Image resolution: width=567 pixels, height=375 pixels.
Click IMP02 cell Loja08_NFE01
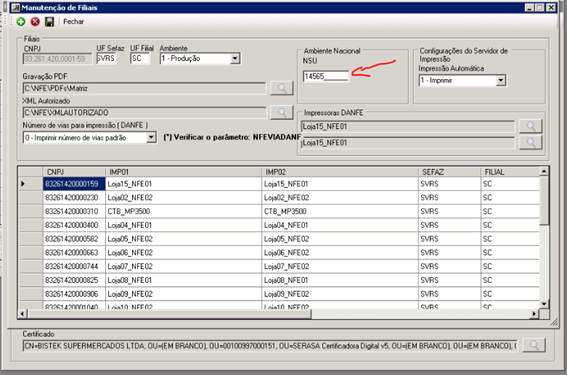pos(340,280)
